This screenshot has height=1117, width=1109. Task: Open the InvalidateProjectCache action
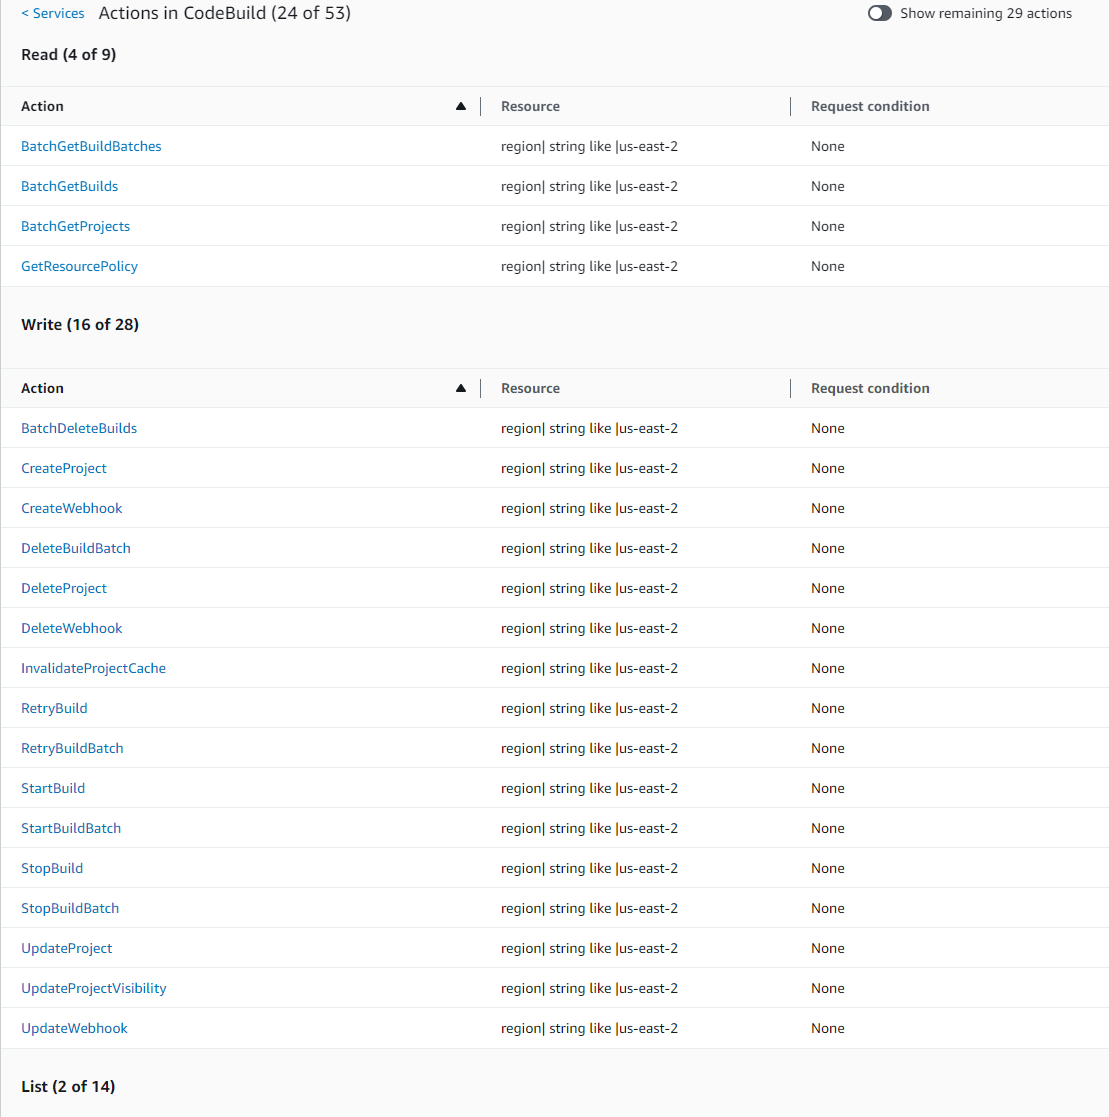click(x=93, y=668)
